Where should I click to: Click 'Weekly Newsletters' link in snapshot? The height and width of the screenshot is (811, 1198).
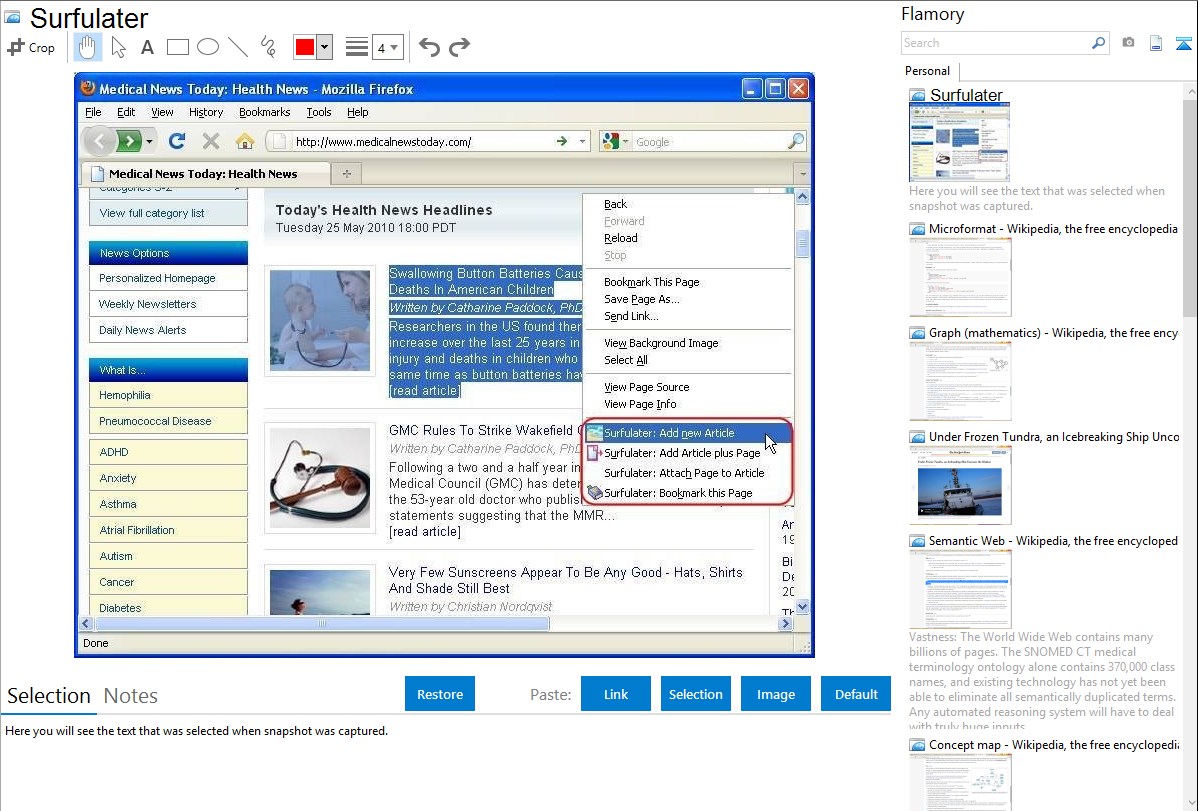click(147, 304)
